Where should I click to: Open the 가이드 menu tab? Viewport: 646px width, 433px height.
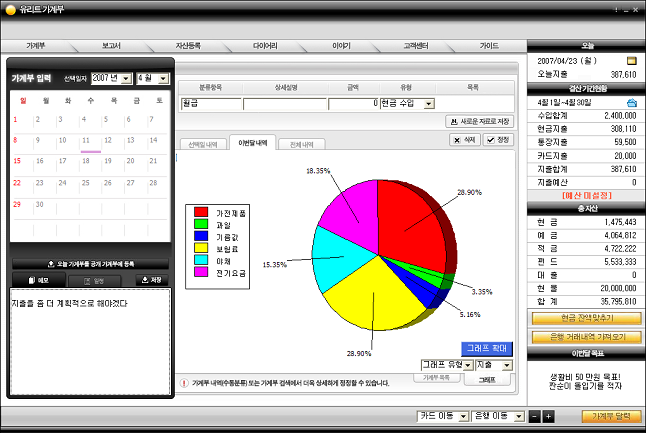489,46
